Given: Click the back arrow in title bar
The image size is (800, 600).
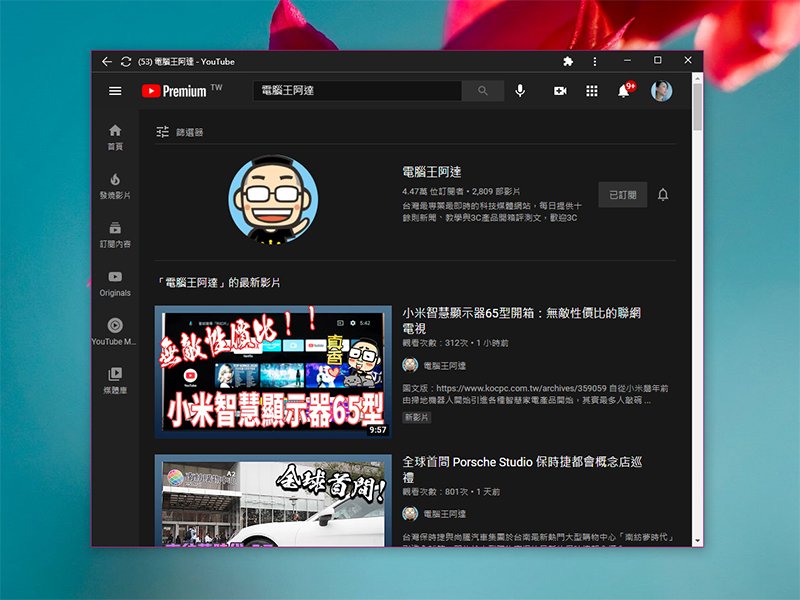Looking at the screenshot, I should tap(107, 61).
